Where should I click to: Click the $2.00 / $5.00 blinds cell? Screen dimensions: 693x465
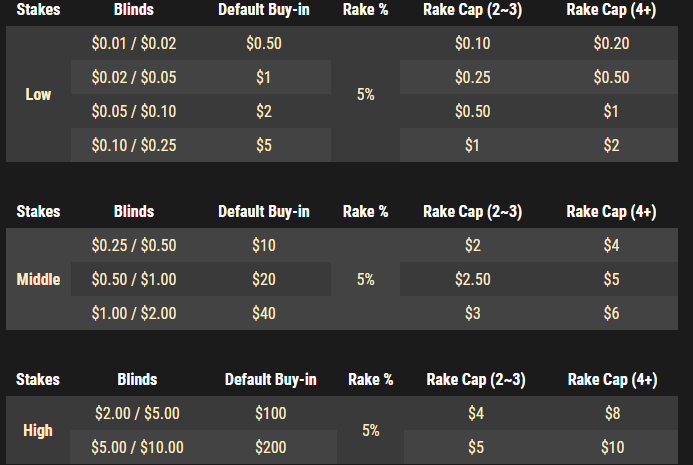coord(137,414)
